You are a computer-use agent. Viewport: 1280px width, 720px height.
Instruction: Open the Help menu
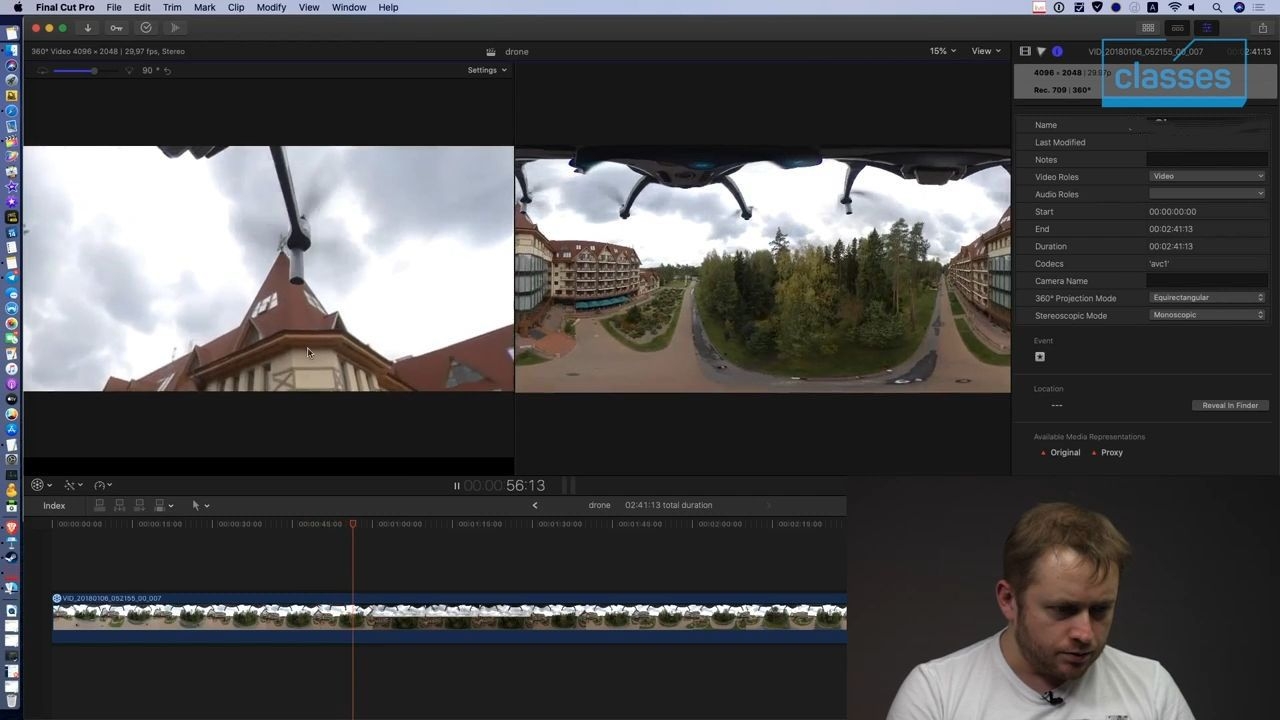coord(388,7)
